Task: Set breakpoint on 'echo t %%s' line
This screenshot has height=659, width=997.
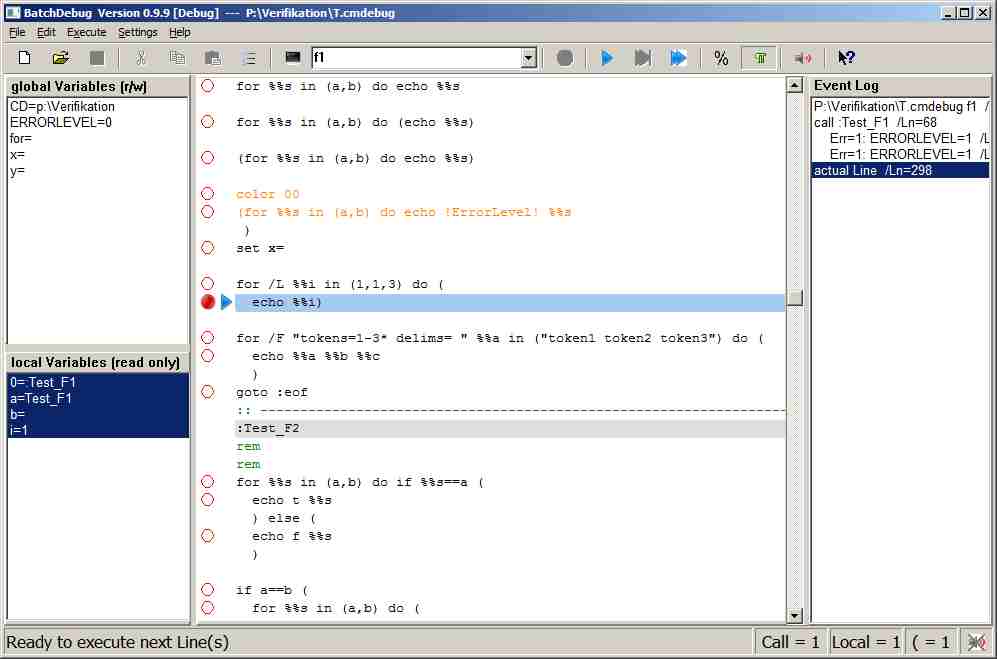Action: [208, 500]
